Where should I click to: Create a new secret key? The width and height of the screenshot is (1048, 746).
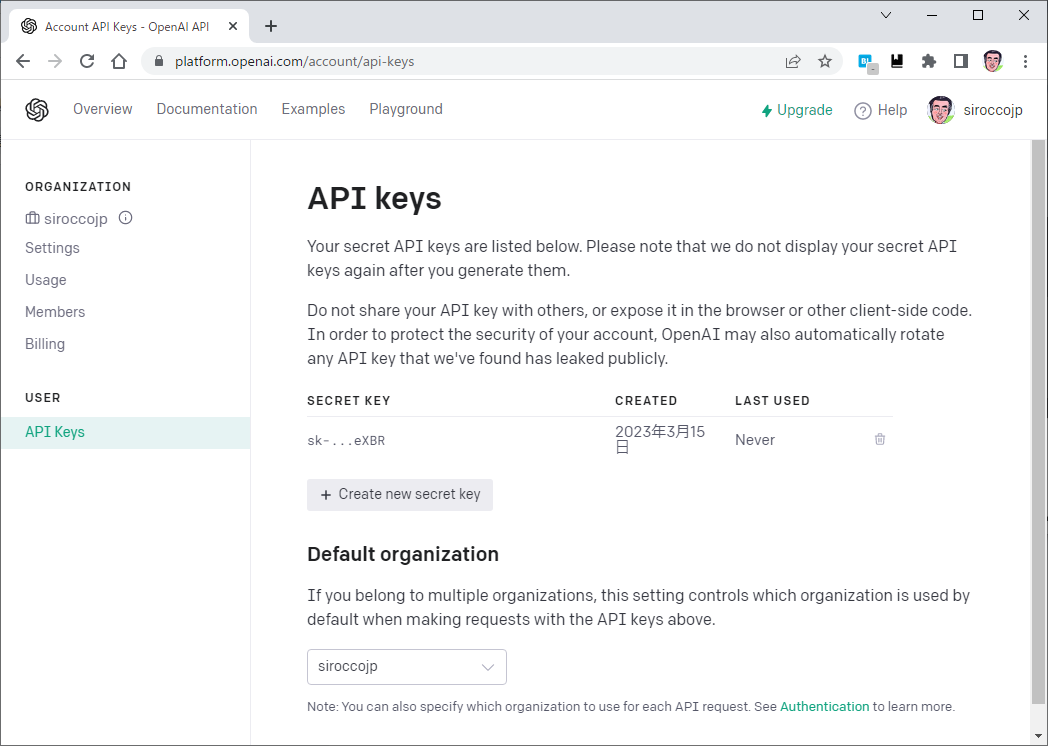400,495
